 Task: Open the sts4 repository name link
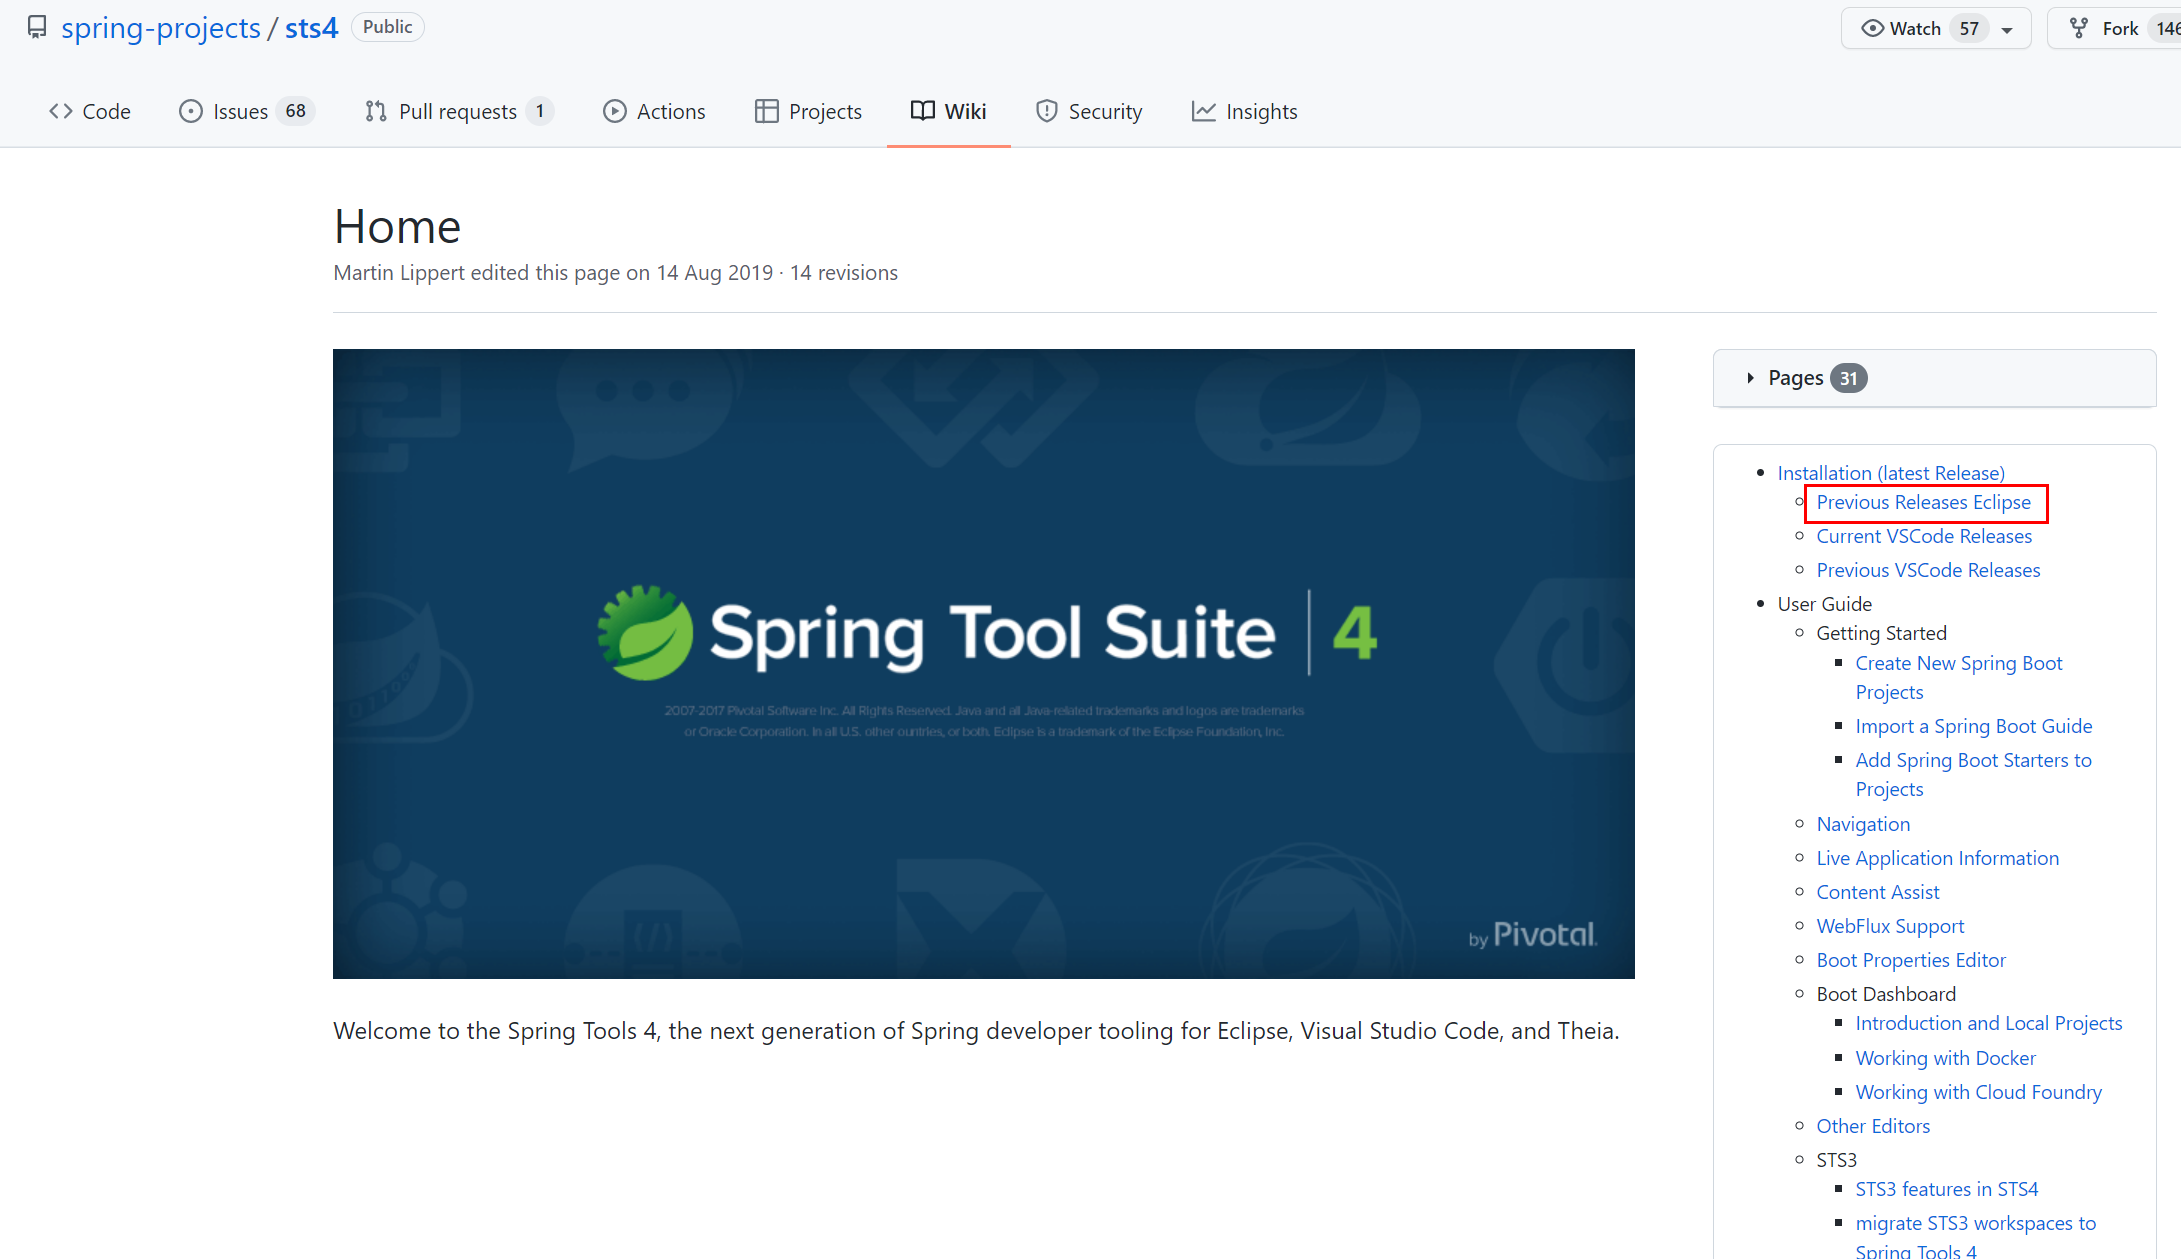(x=311, y=27)
